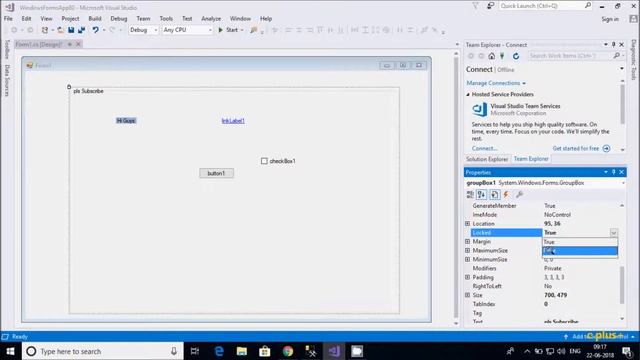Click the Properties page icon

coord(494,195)
